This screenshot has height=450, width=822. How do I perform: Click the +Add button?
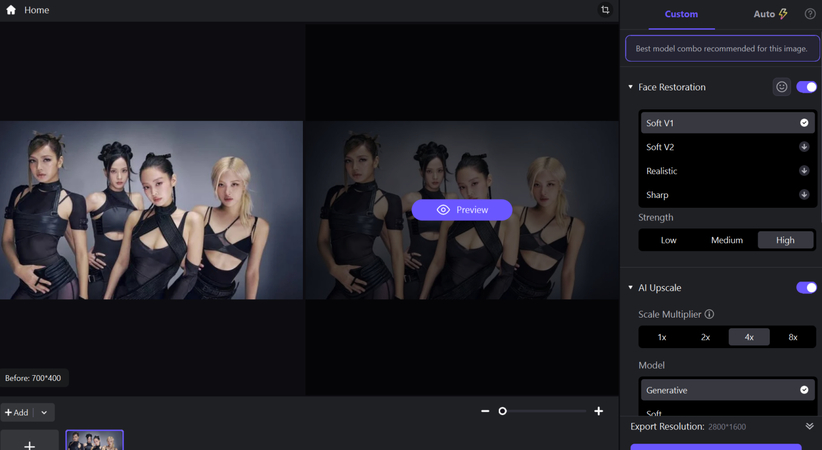pyautogui.click(x=16, y=413)
